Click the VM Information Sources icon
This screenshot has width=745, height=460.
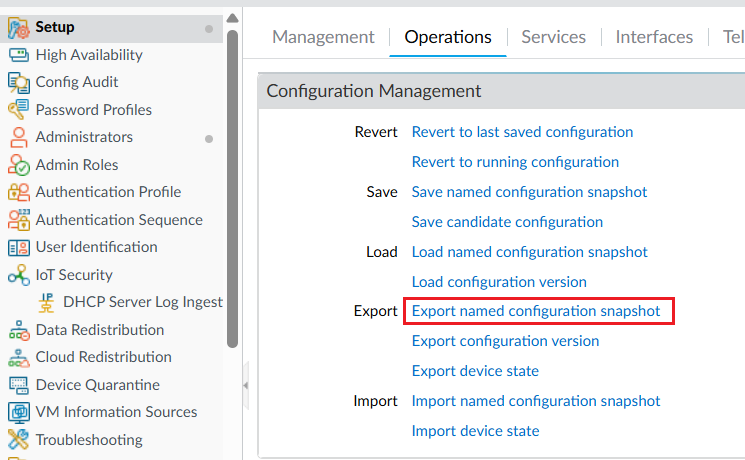(19, 412)
